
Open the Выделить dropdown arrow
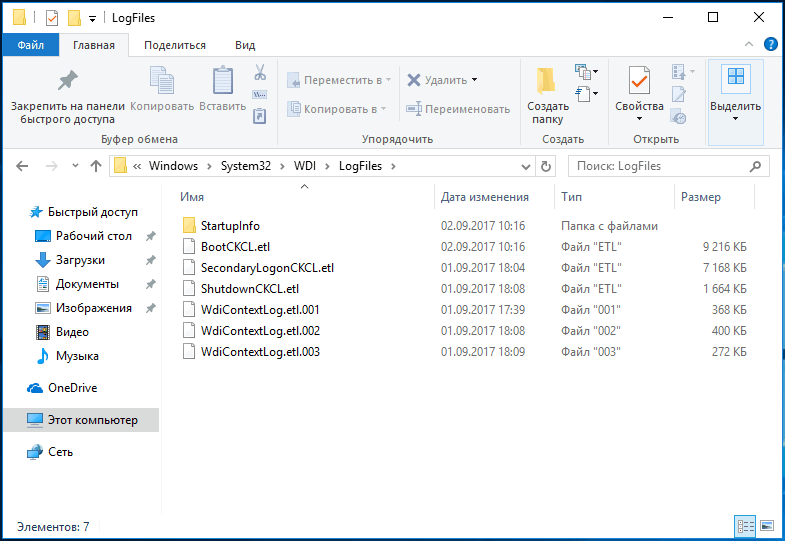pyautogui.click(x=735, y=119)
